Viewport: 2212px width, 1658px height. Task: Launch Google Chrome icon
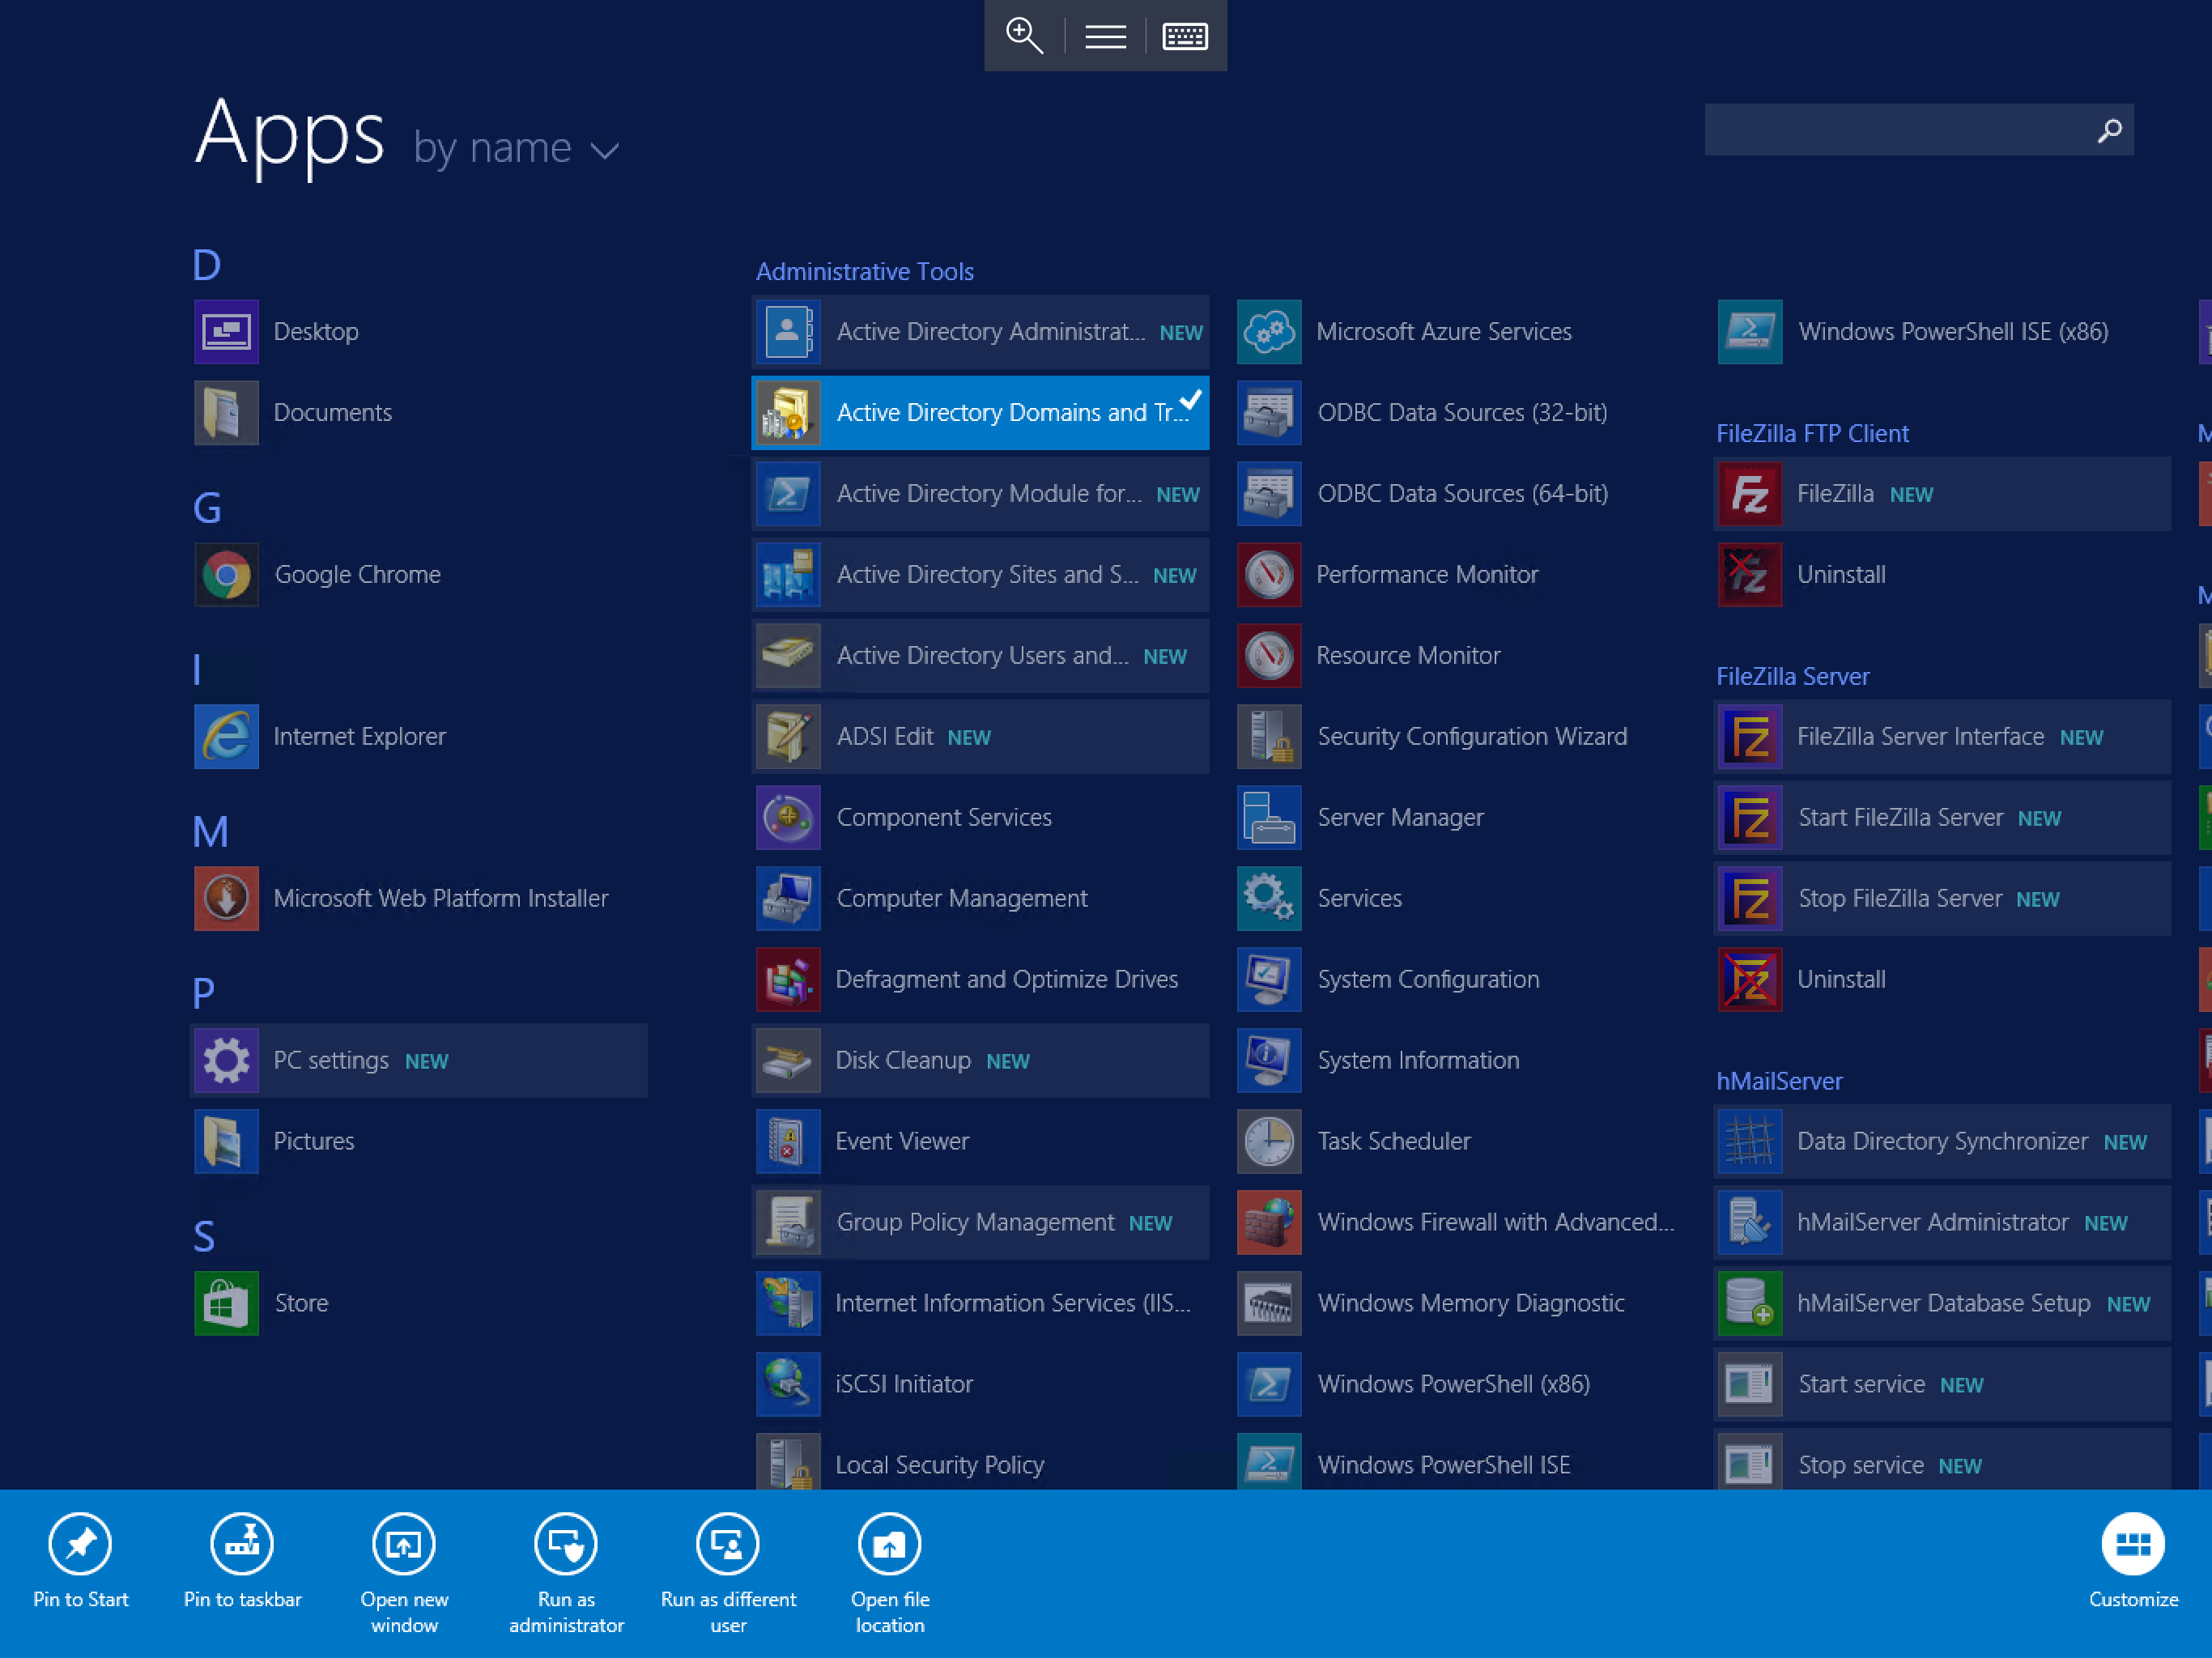(x=226, y=575)
